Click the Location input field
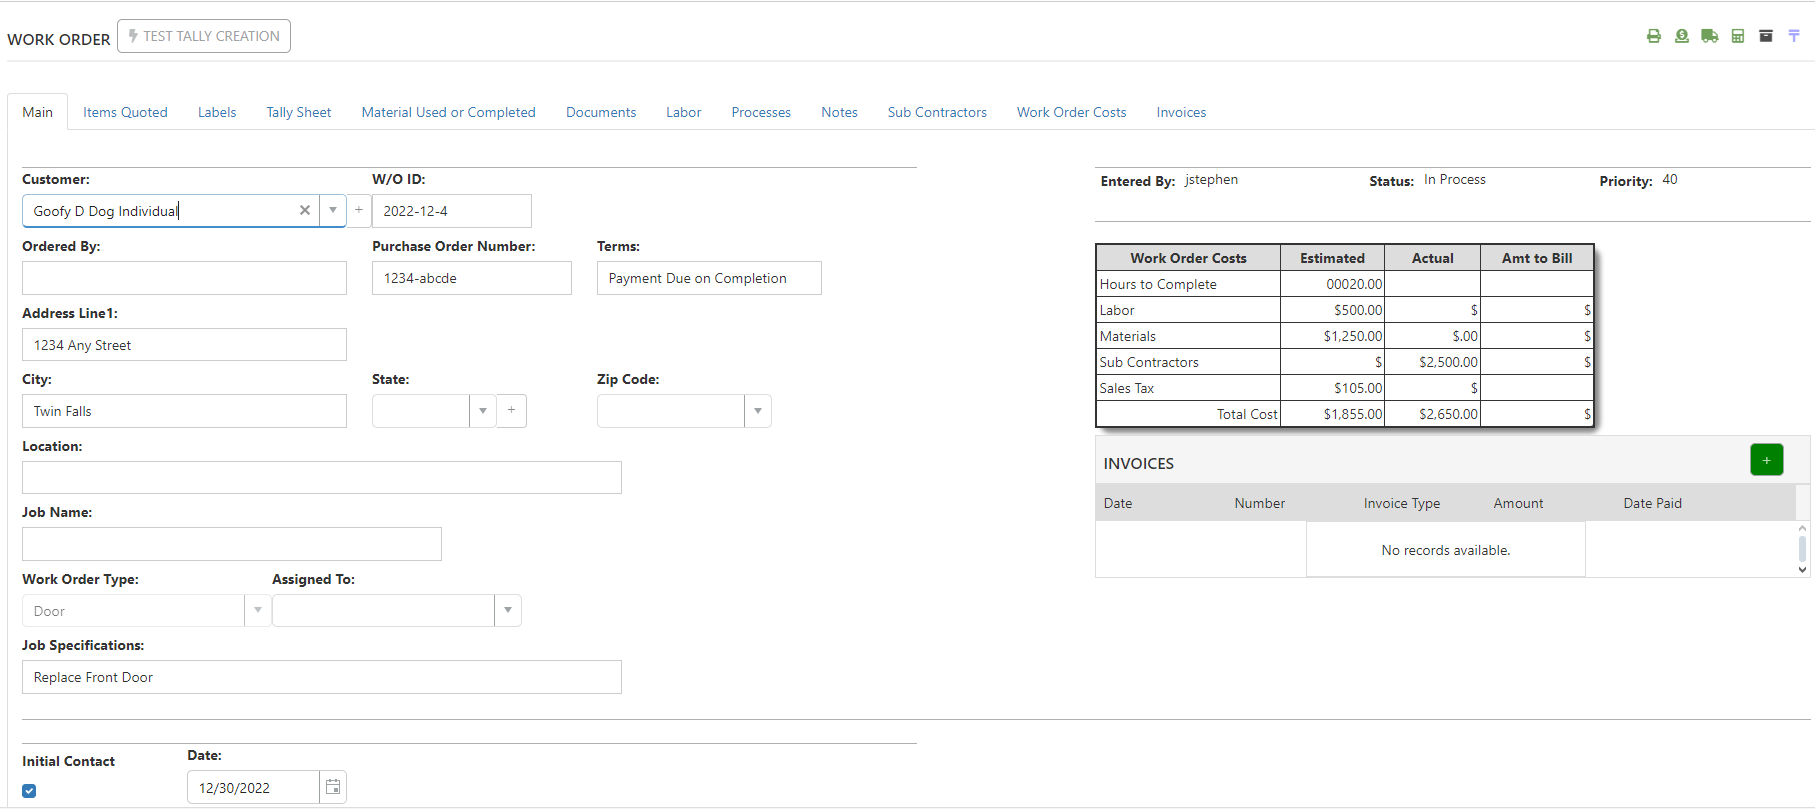 click(322, 477)
